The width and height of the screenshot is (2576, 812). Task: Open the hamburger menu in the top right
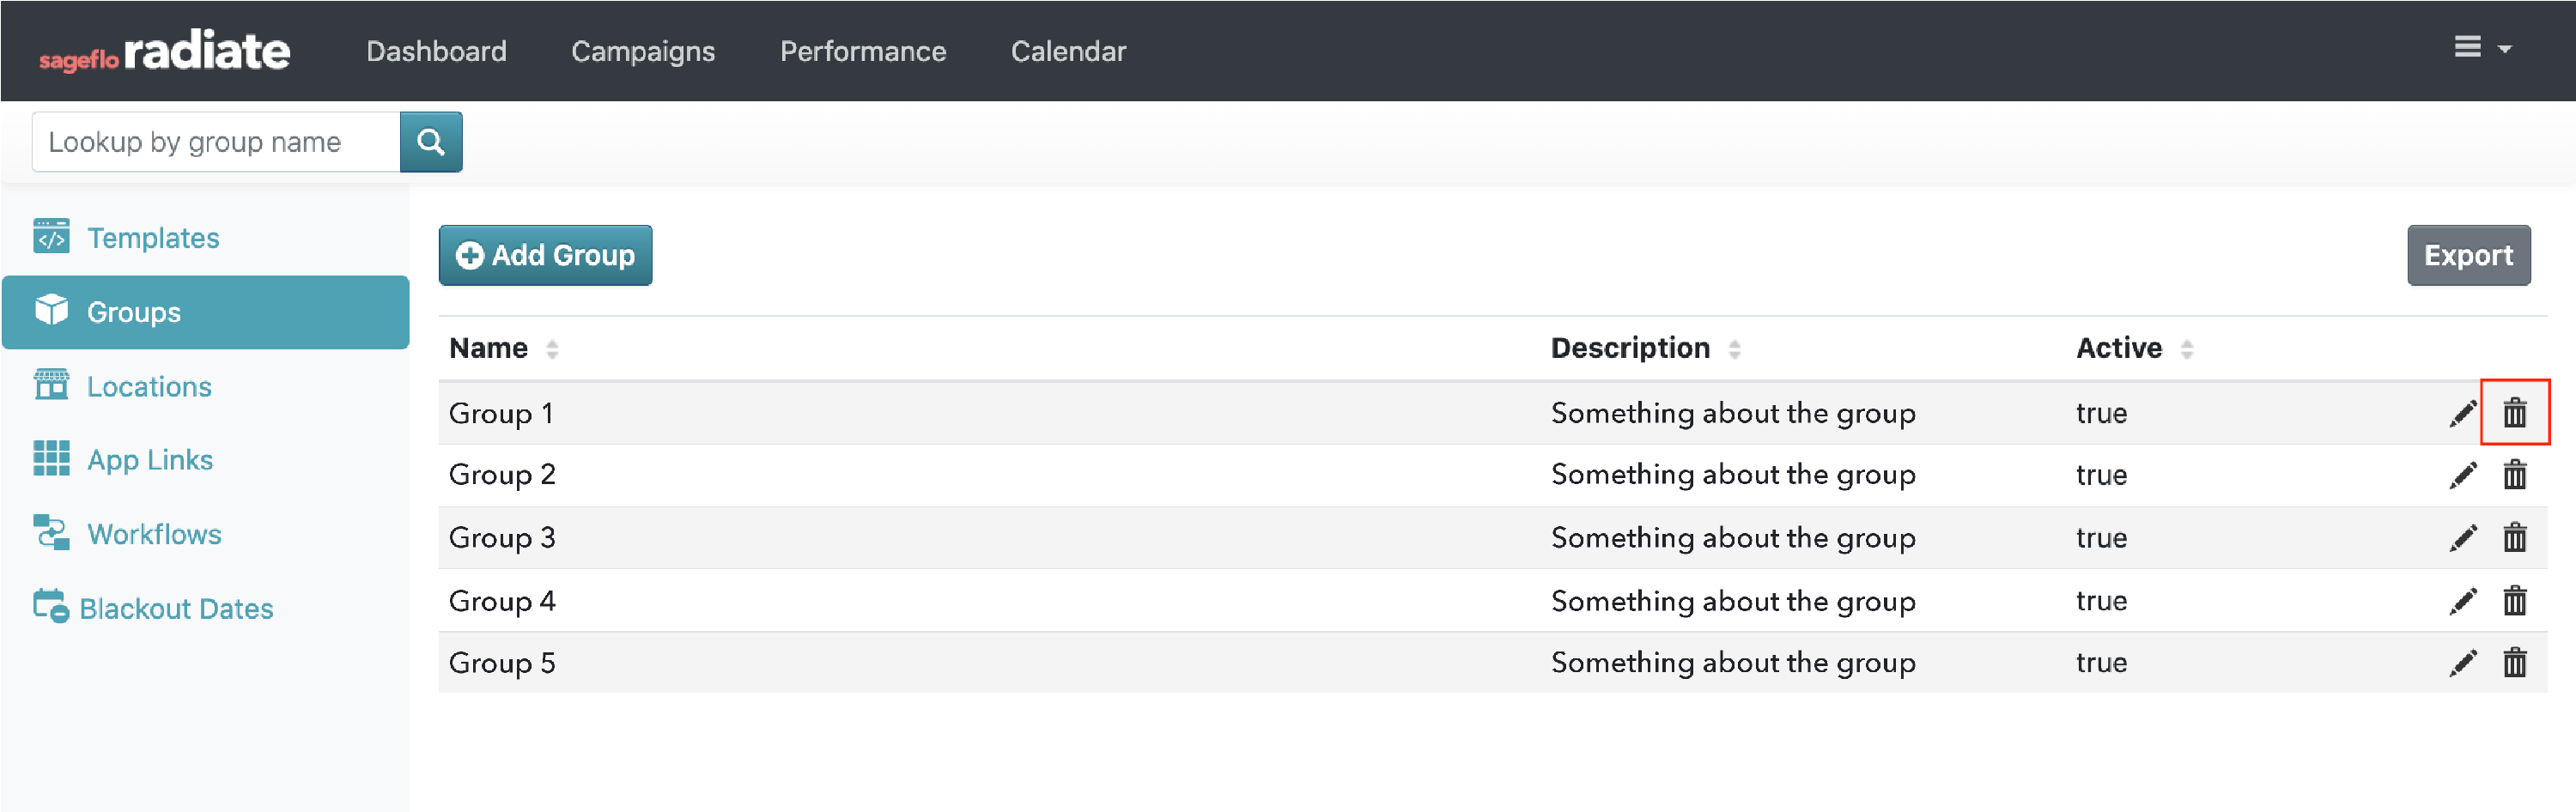click(2466, 46)
